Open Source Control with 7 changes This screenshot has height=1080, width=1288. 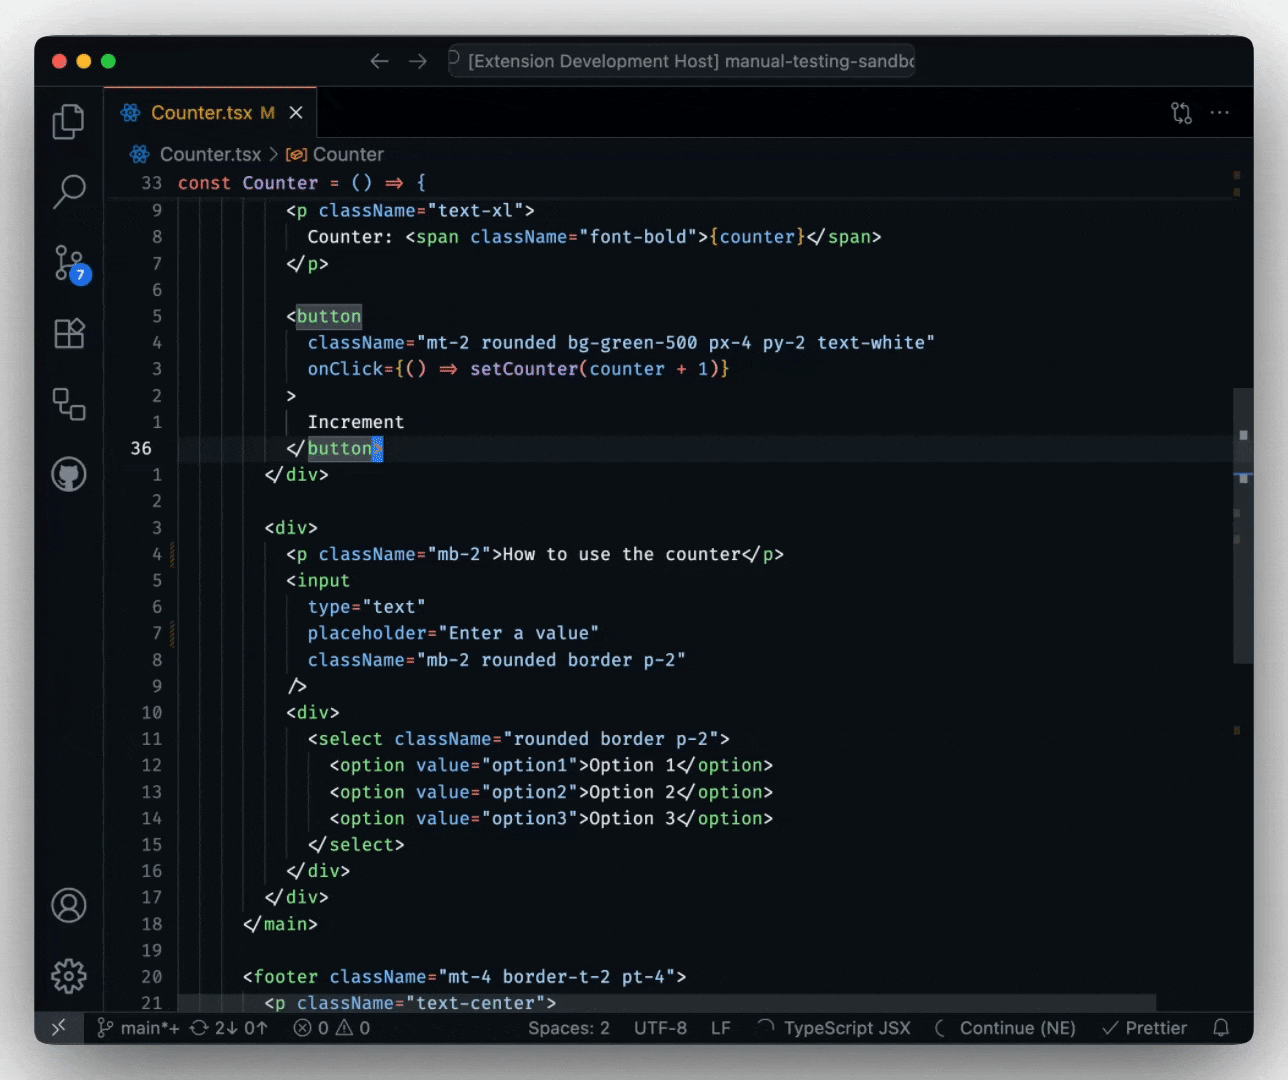coord(69,263)
